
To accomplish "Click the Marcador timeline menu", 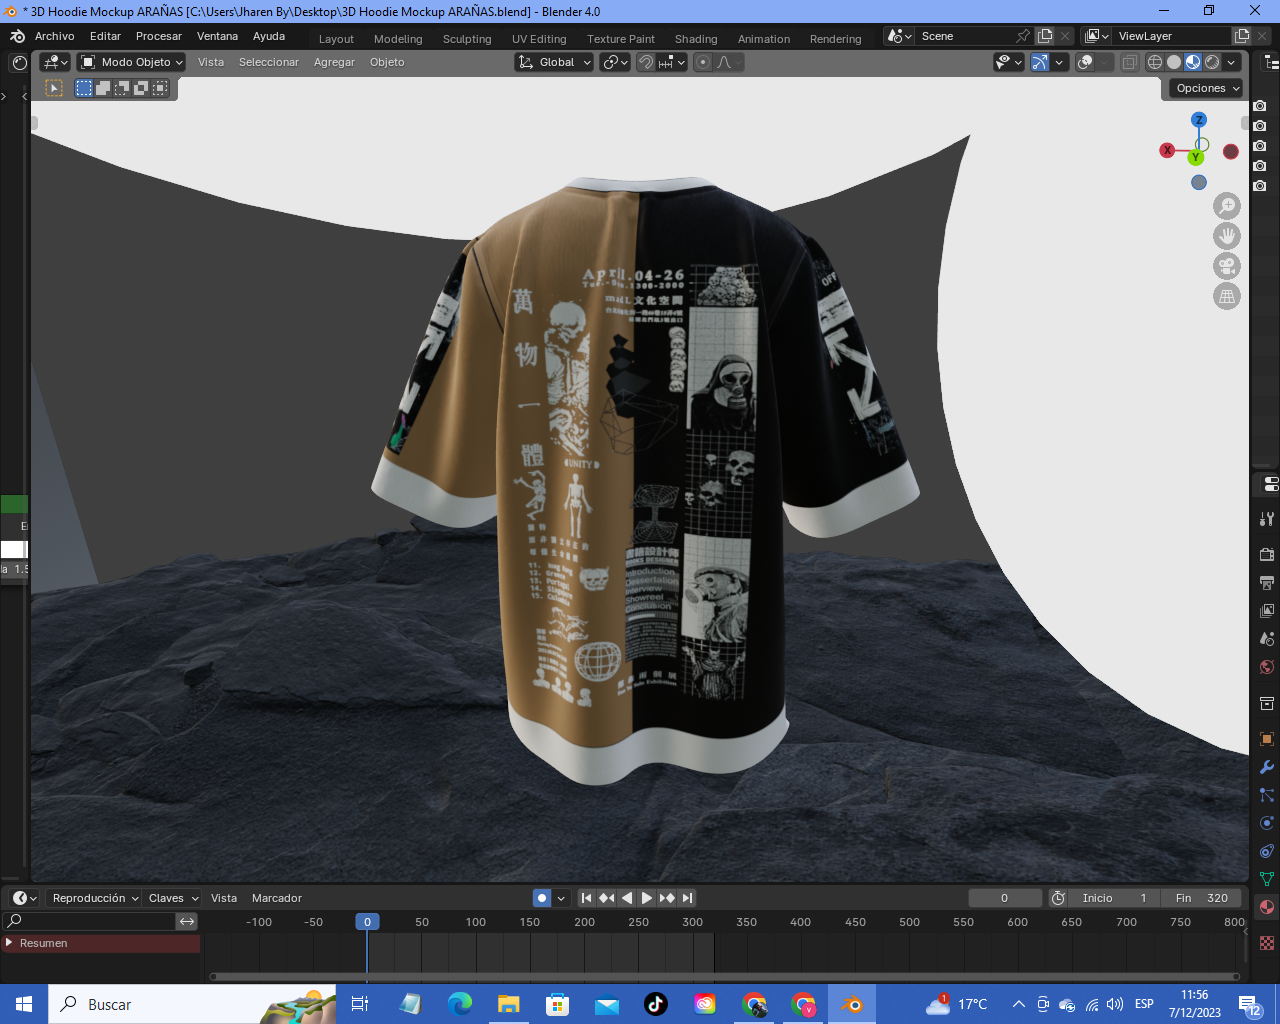I will [277, 898].
